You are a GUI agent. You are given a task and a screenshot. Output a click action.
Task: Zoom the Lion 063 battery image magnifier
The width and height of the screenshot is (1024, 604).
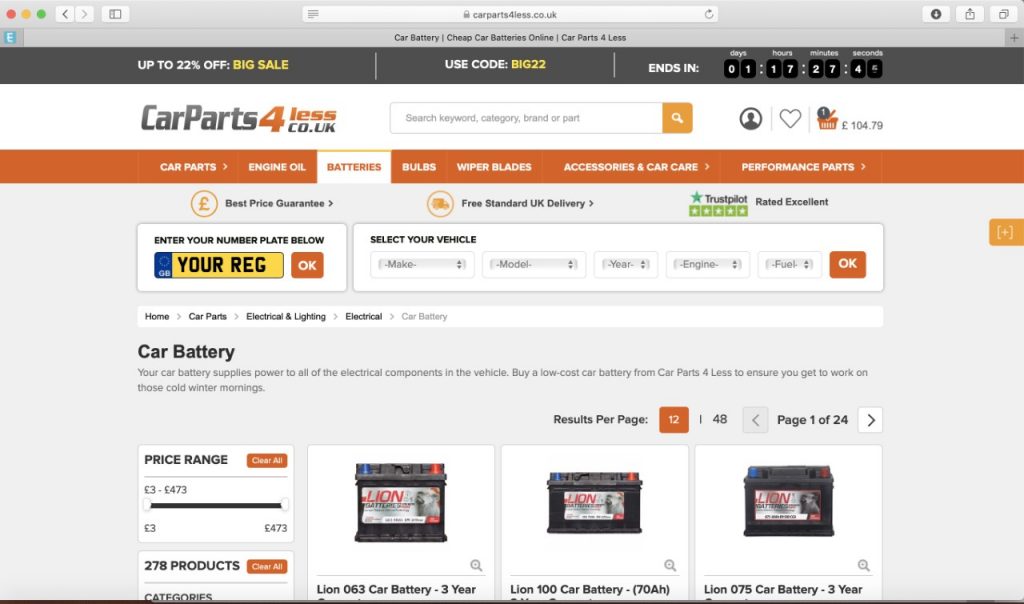(476, 565)
